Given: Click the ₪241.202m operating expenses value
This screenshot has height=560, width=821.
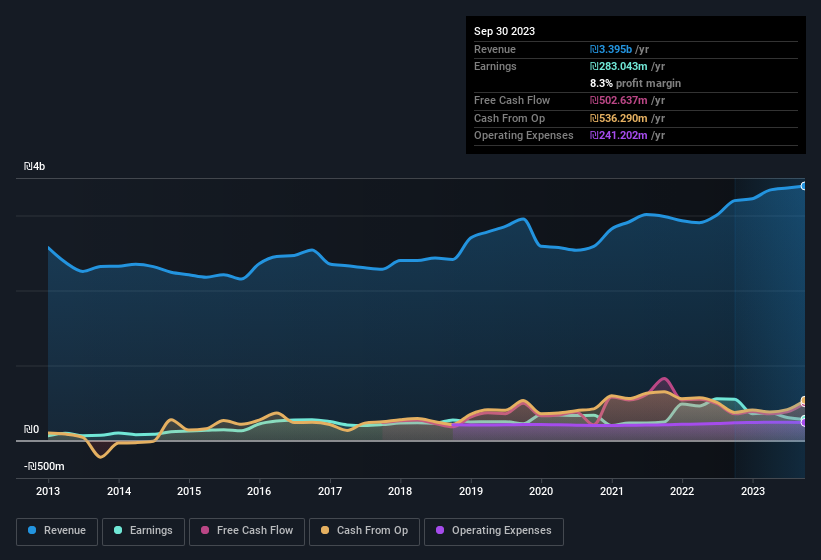Looking at the screenshot, I should 618,135.
